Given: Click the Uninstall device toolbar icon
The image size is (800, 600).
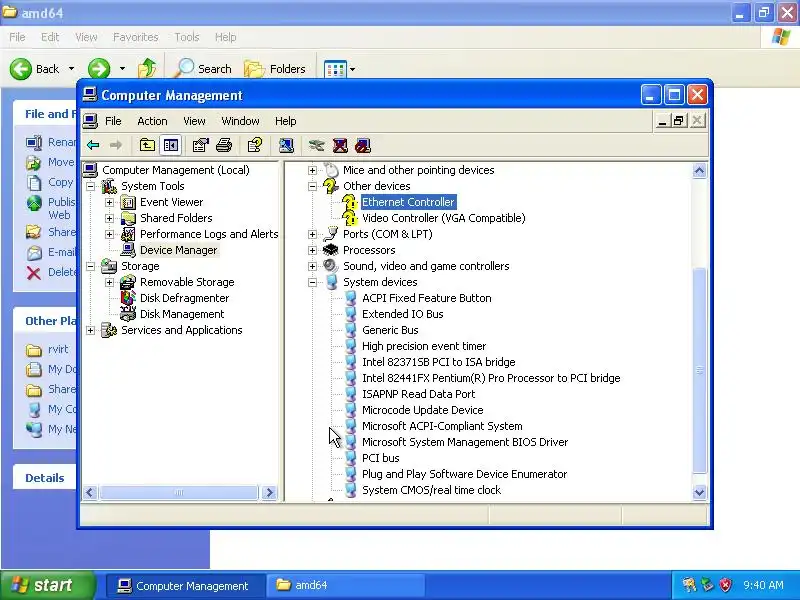Looking at the screenshot, I should (x=340, y=145).
